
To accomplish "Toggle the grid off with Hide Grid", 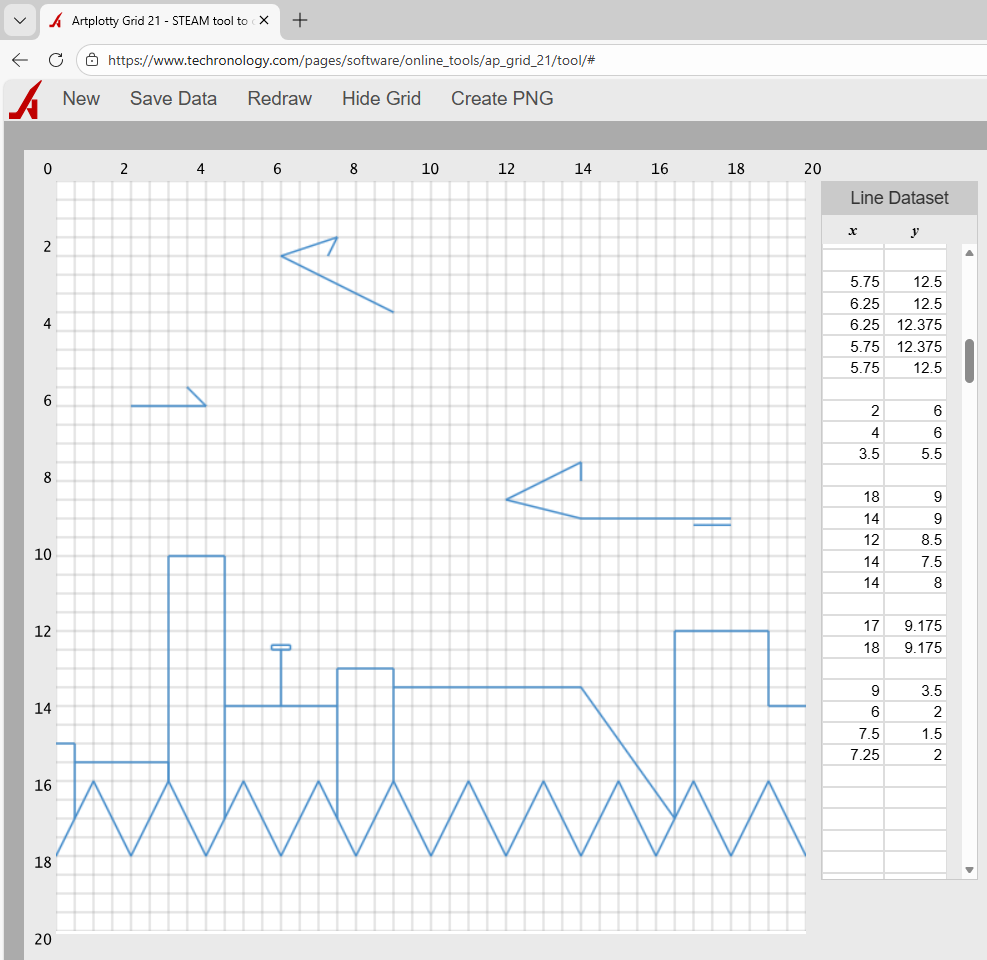I will pyautogui.click(x=381, y=98).
